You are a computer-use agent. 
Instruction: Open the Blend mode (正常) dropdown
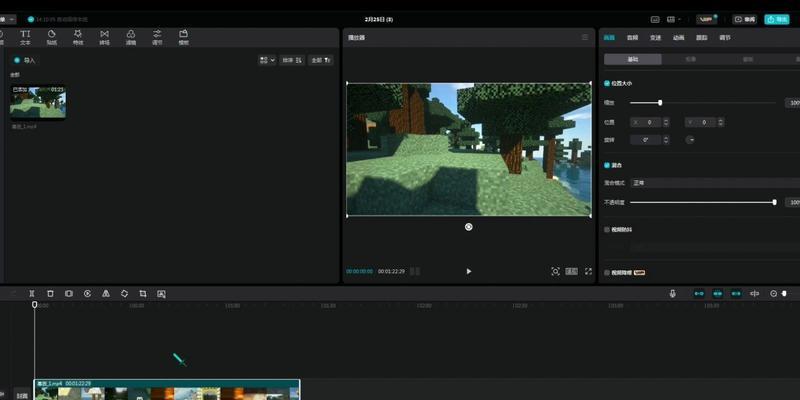point(715,183)
